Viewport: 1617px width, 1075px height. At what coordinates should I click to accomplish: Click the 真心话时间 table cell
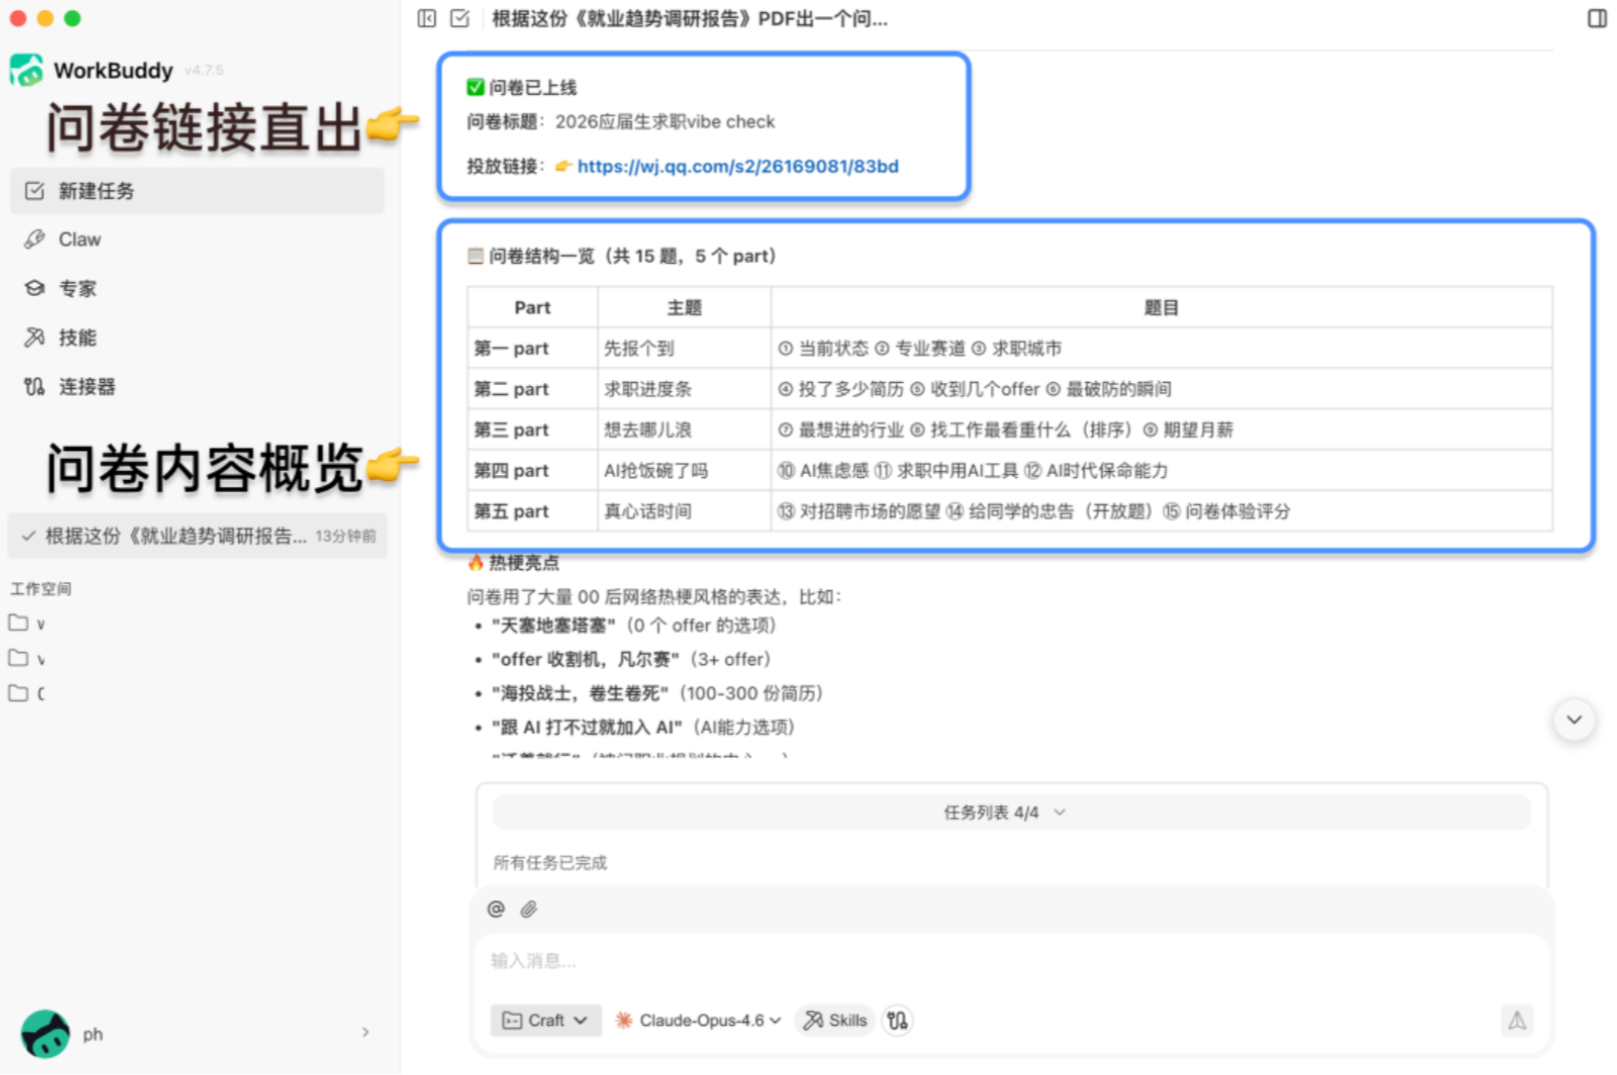pos(684,511)
